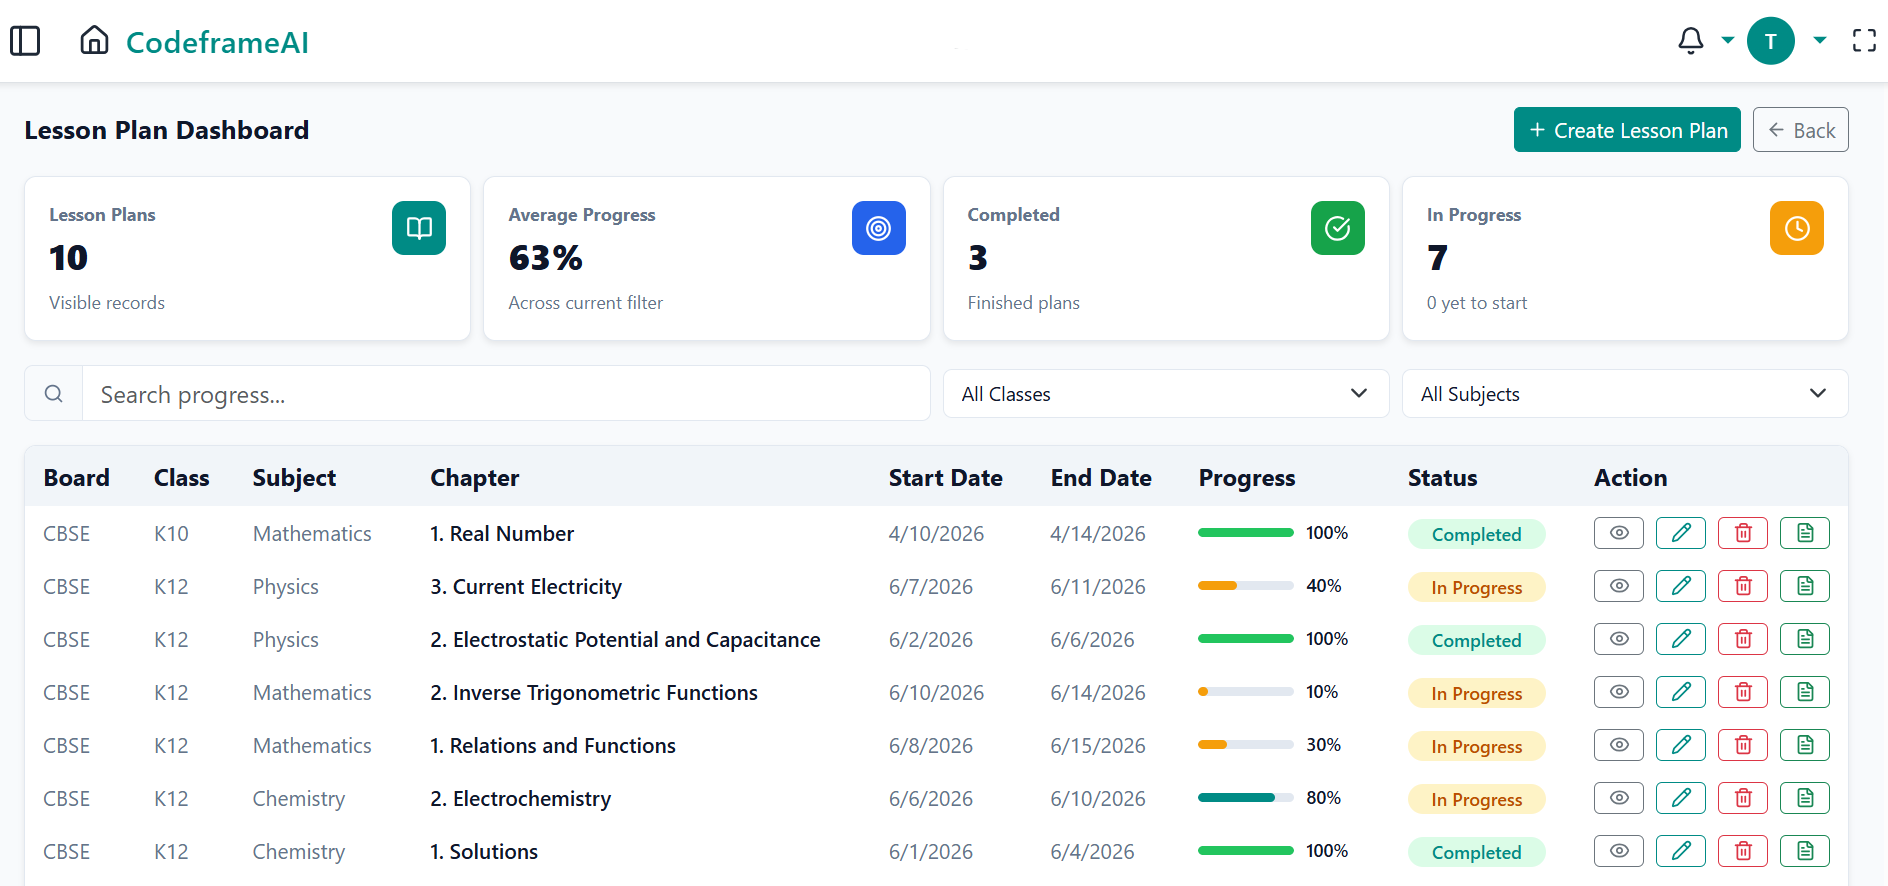View Inverse Trigonometric Functions plan details
This screenshot has width=1888, height=886.
coord(1619,692)
